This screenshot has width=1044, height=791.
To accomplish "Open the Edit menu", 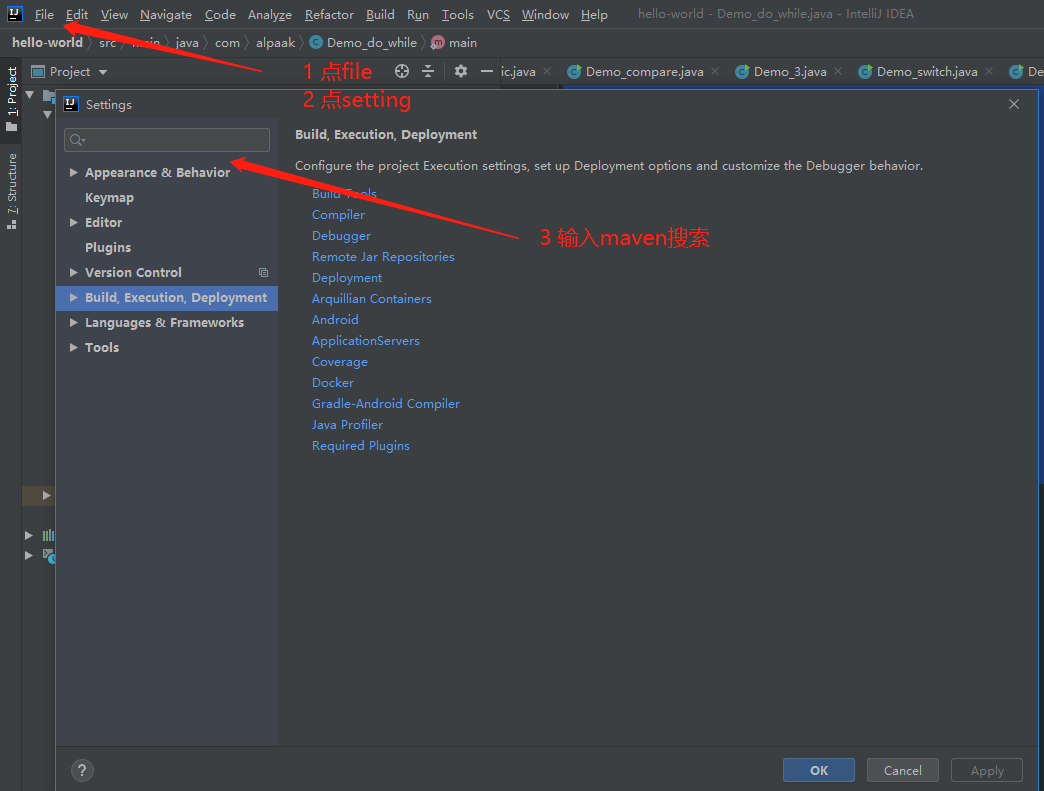I will tap(77, 14).
